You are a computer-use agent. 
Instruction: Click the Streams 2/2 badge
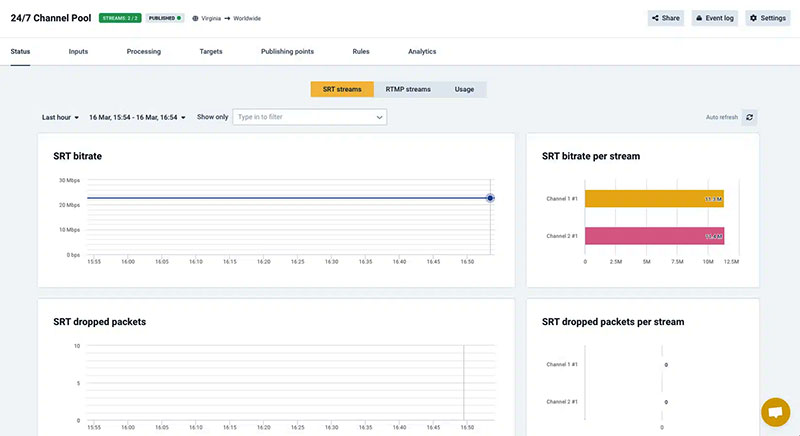click(120, 18)
